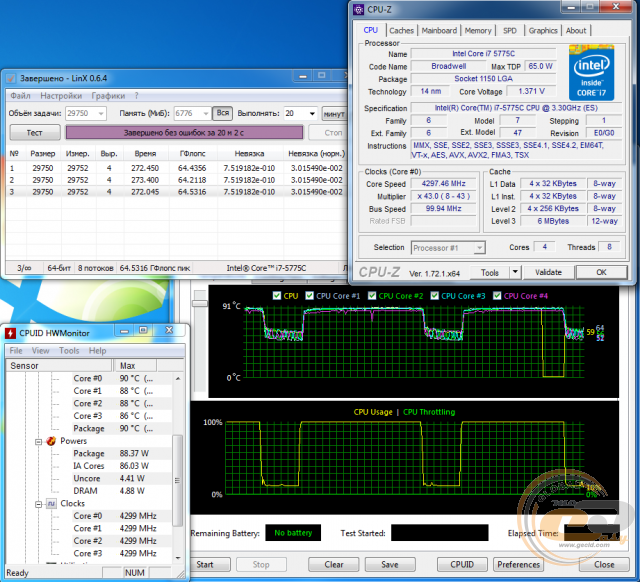
Task: Click the Preferences button
Action: (518, 564)
